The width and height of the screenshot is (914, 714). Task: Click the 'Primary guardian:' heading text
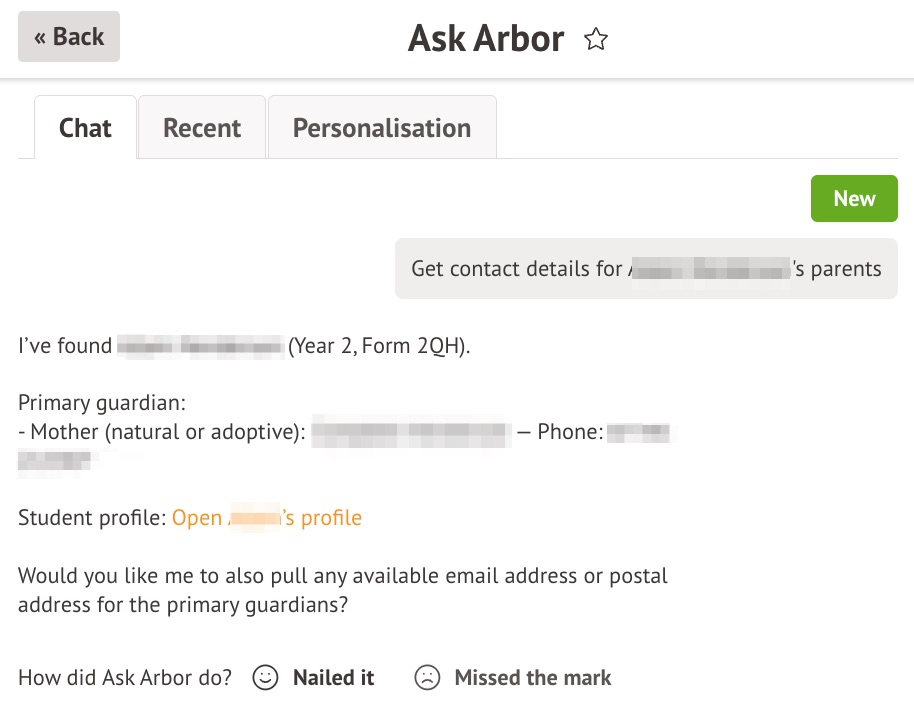(x=103, y=404)
